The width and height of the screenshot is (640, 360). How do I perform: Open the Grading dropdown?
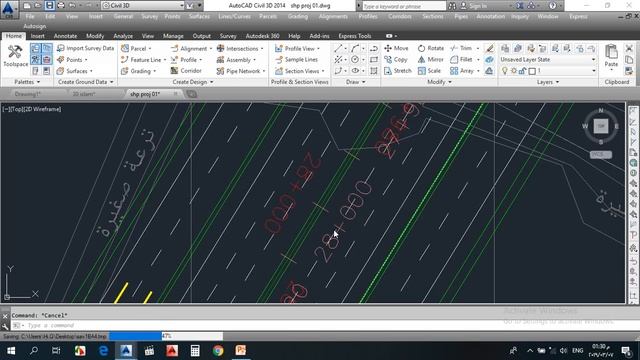[139, 71]
